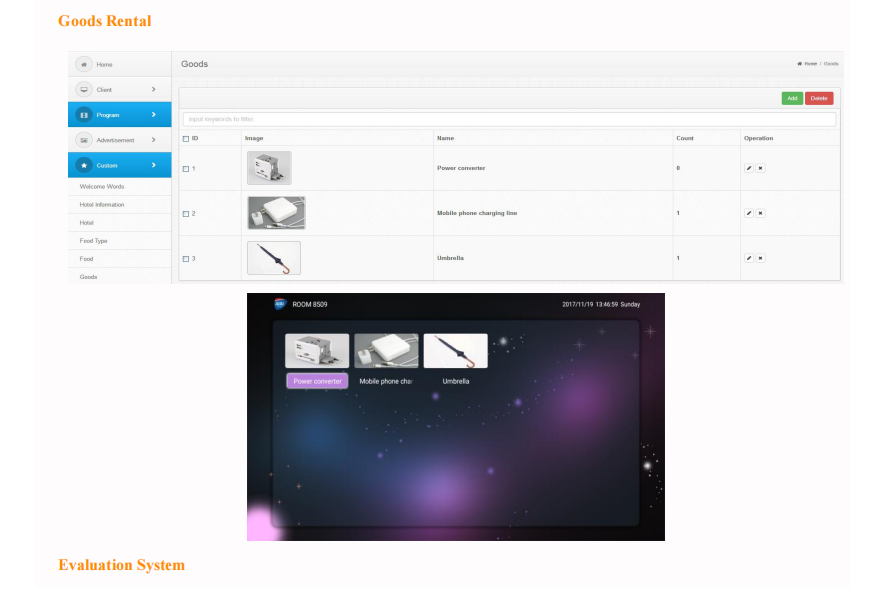The height and width of the screenshot is (595, 876).
Task: Check the box for row 1
Action: tap(186, 169)
